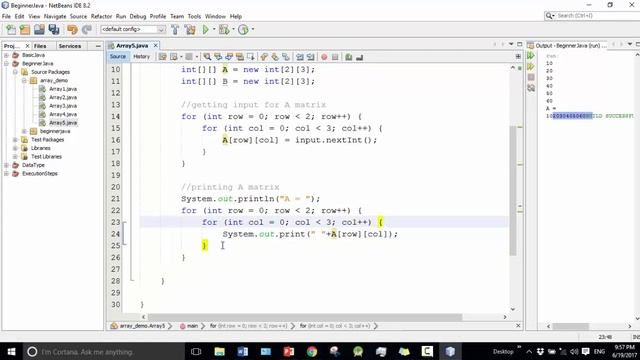This screenshot has height=360, width=640.
Task: Select Array4.java in project tree
Action: (x=62, y=114)
